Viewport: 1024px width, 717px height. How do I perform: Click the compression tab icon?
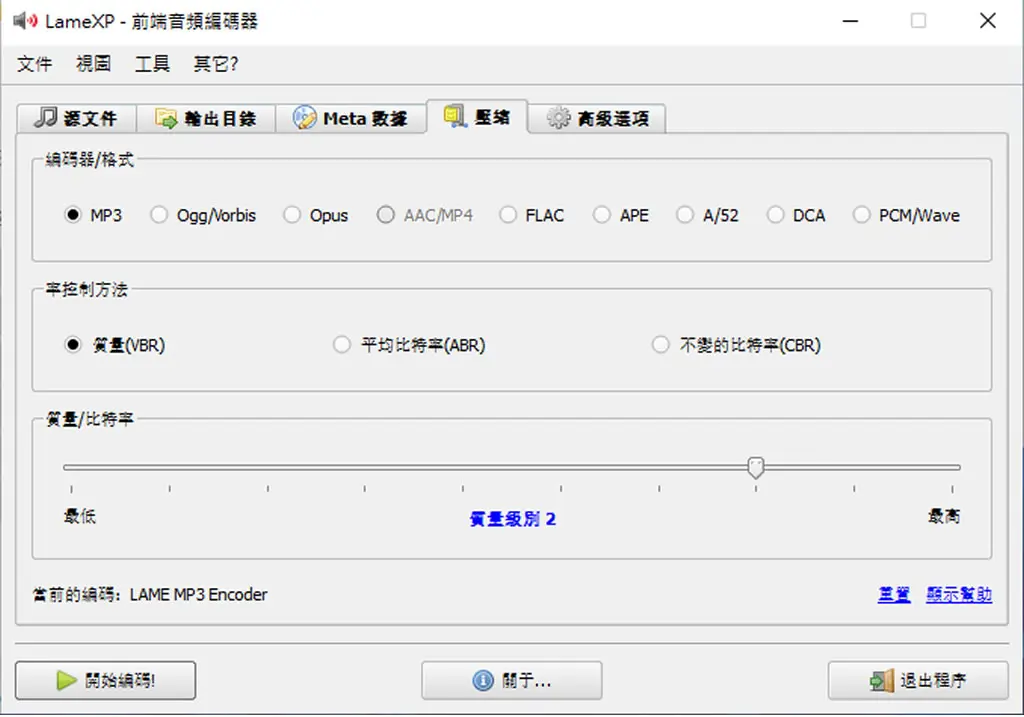(x=455, y=116)
